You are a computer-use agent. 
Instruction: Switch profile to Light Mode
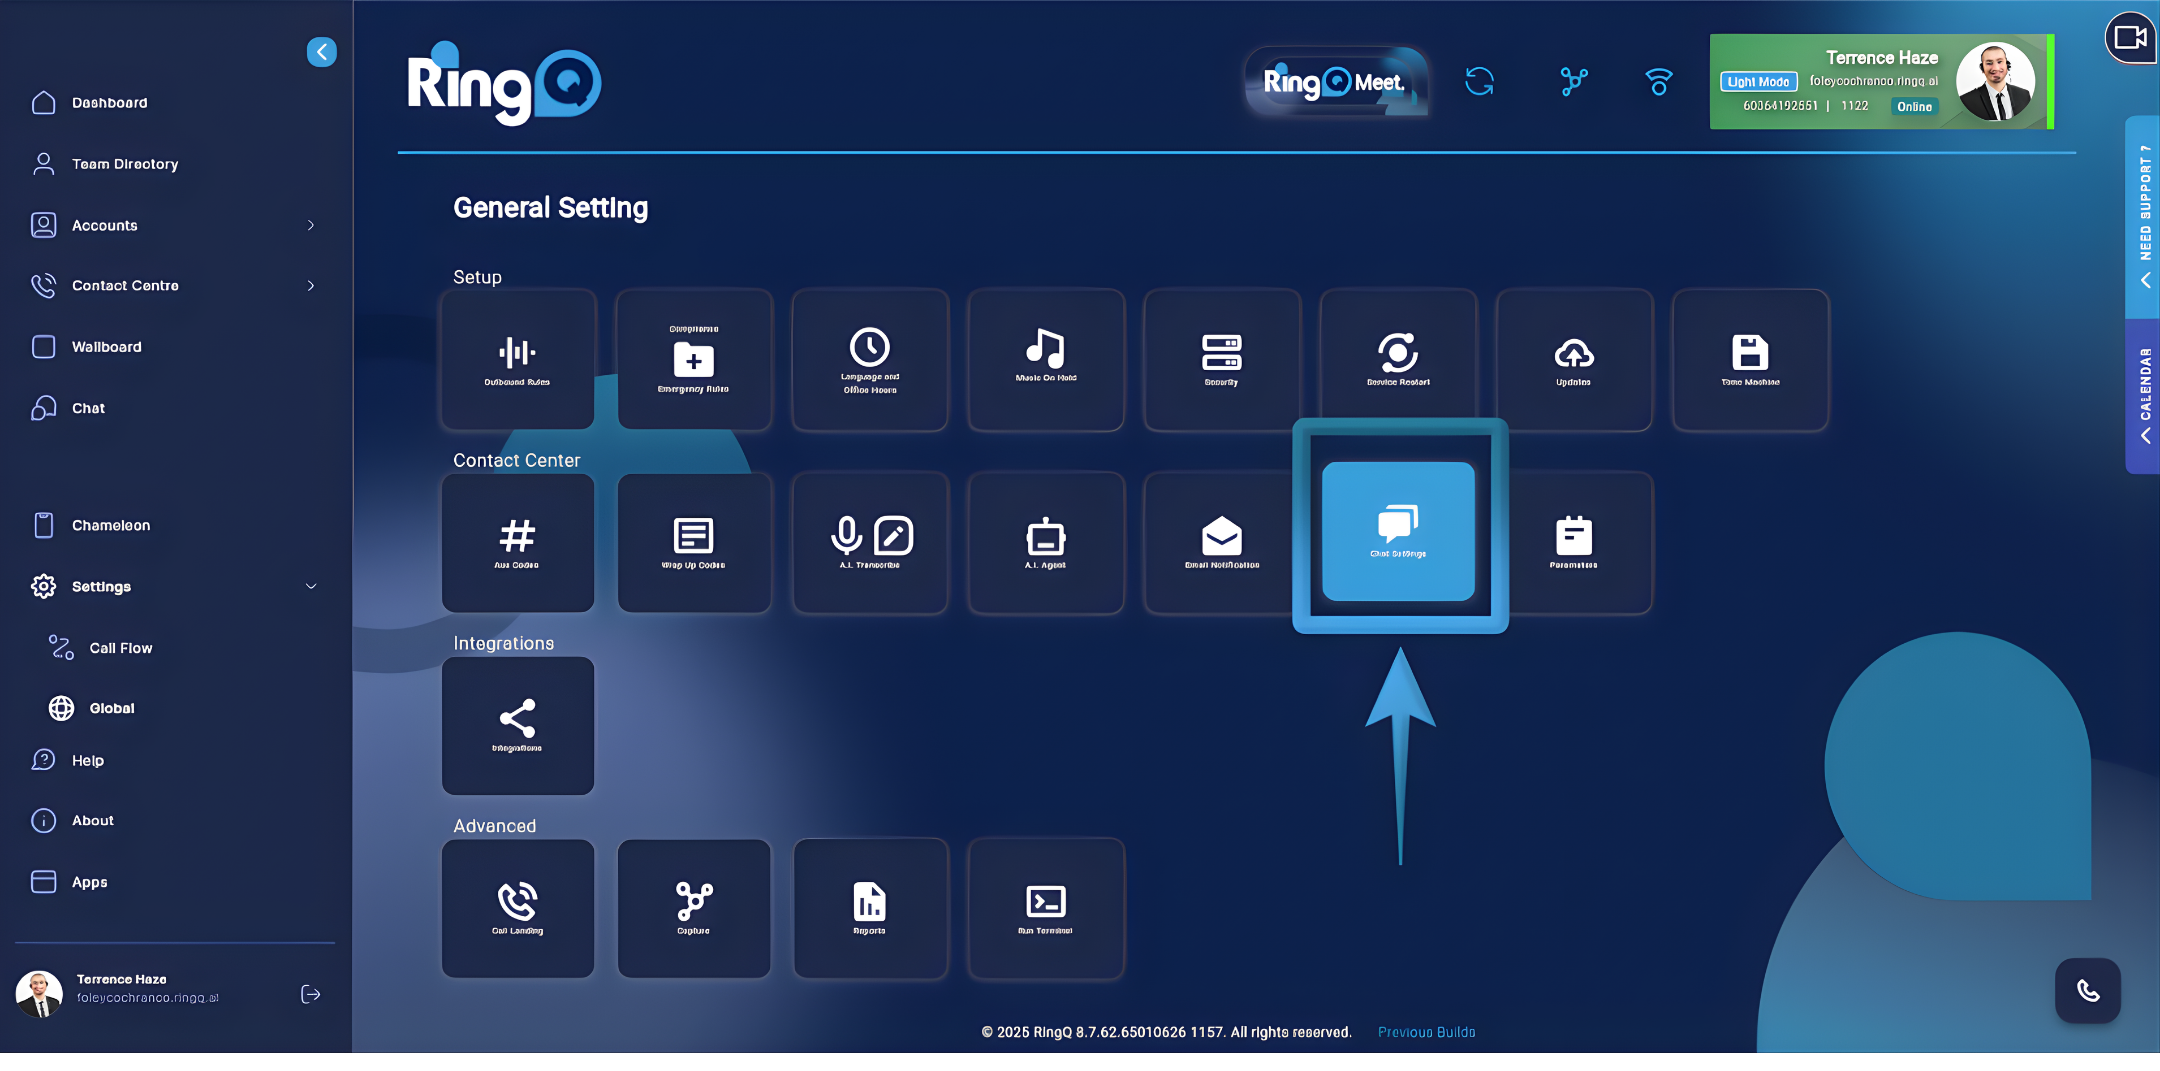coord(1758,81)
